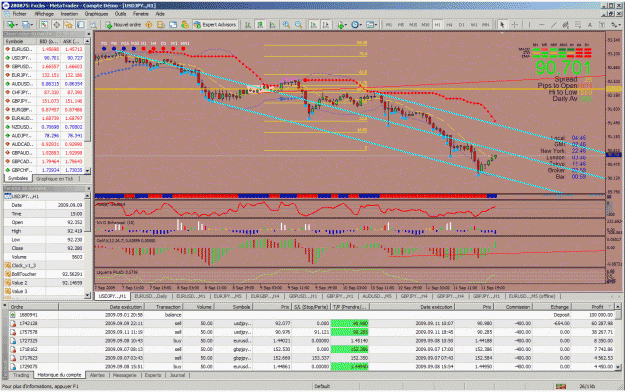Image resolution: width=625 pixels, height=392 pixels.
Task: Switch timeframe to M15
Action: 413,25
